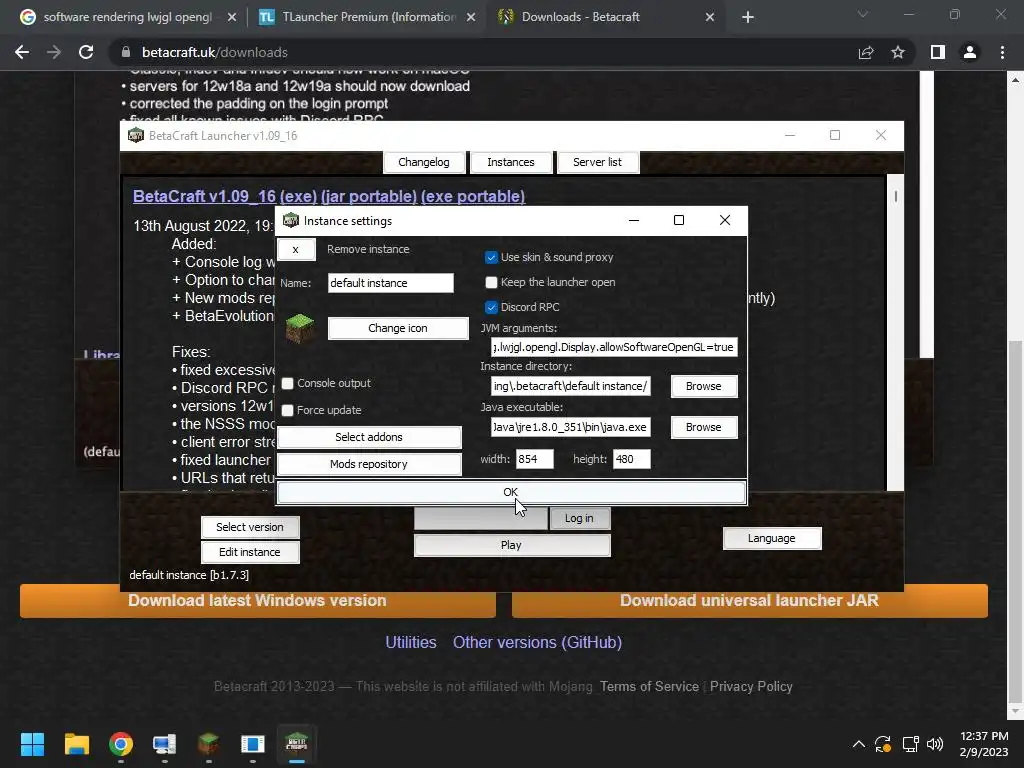Click the Instance settings window title icon
Viewport: 1024px width, 768px height.
click(x=291, y=220)
